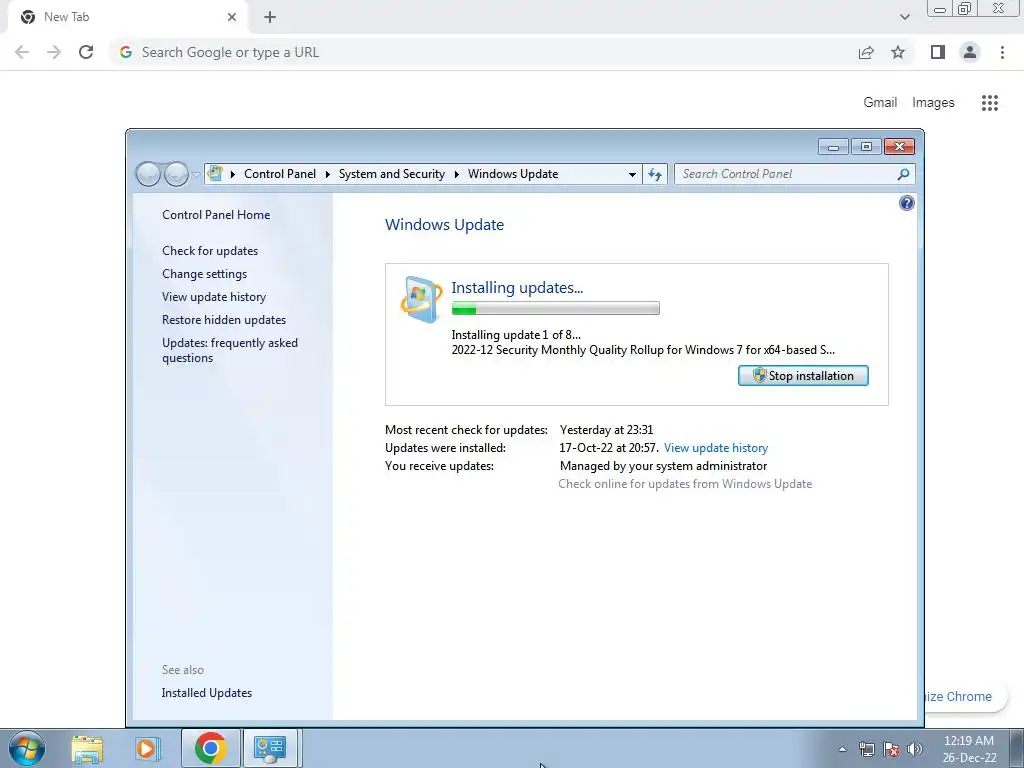Viewport: 1024px width, 768px height.
Task: Click the Installing updates heading
Action: point(517,287)
